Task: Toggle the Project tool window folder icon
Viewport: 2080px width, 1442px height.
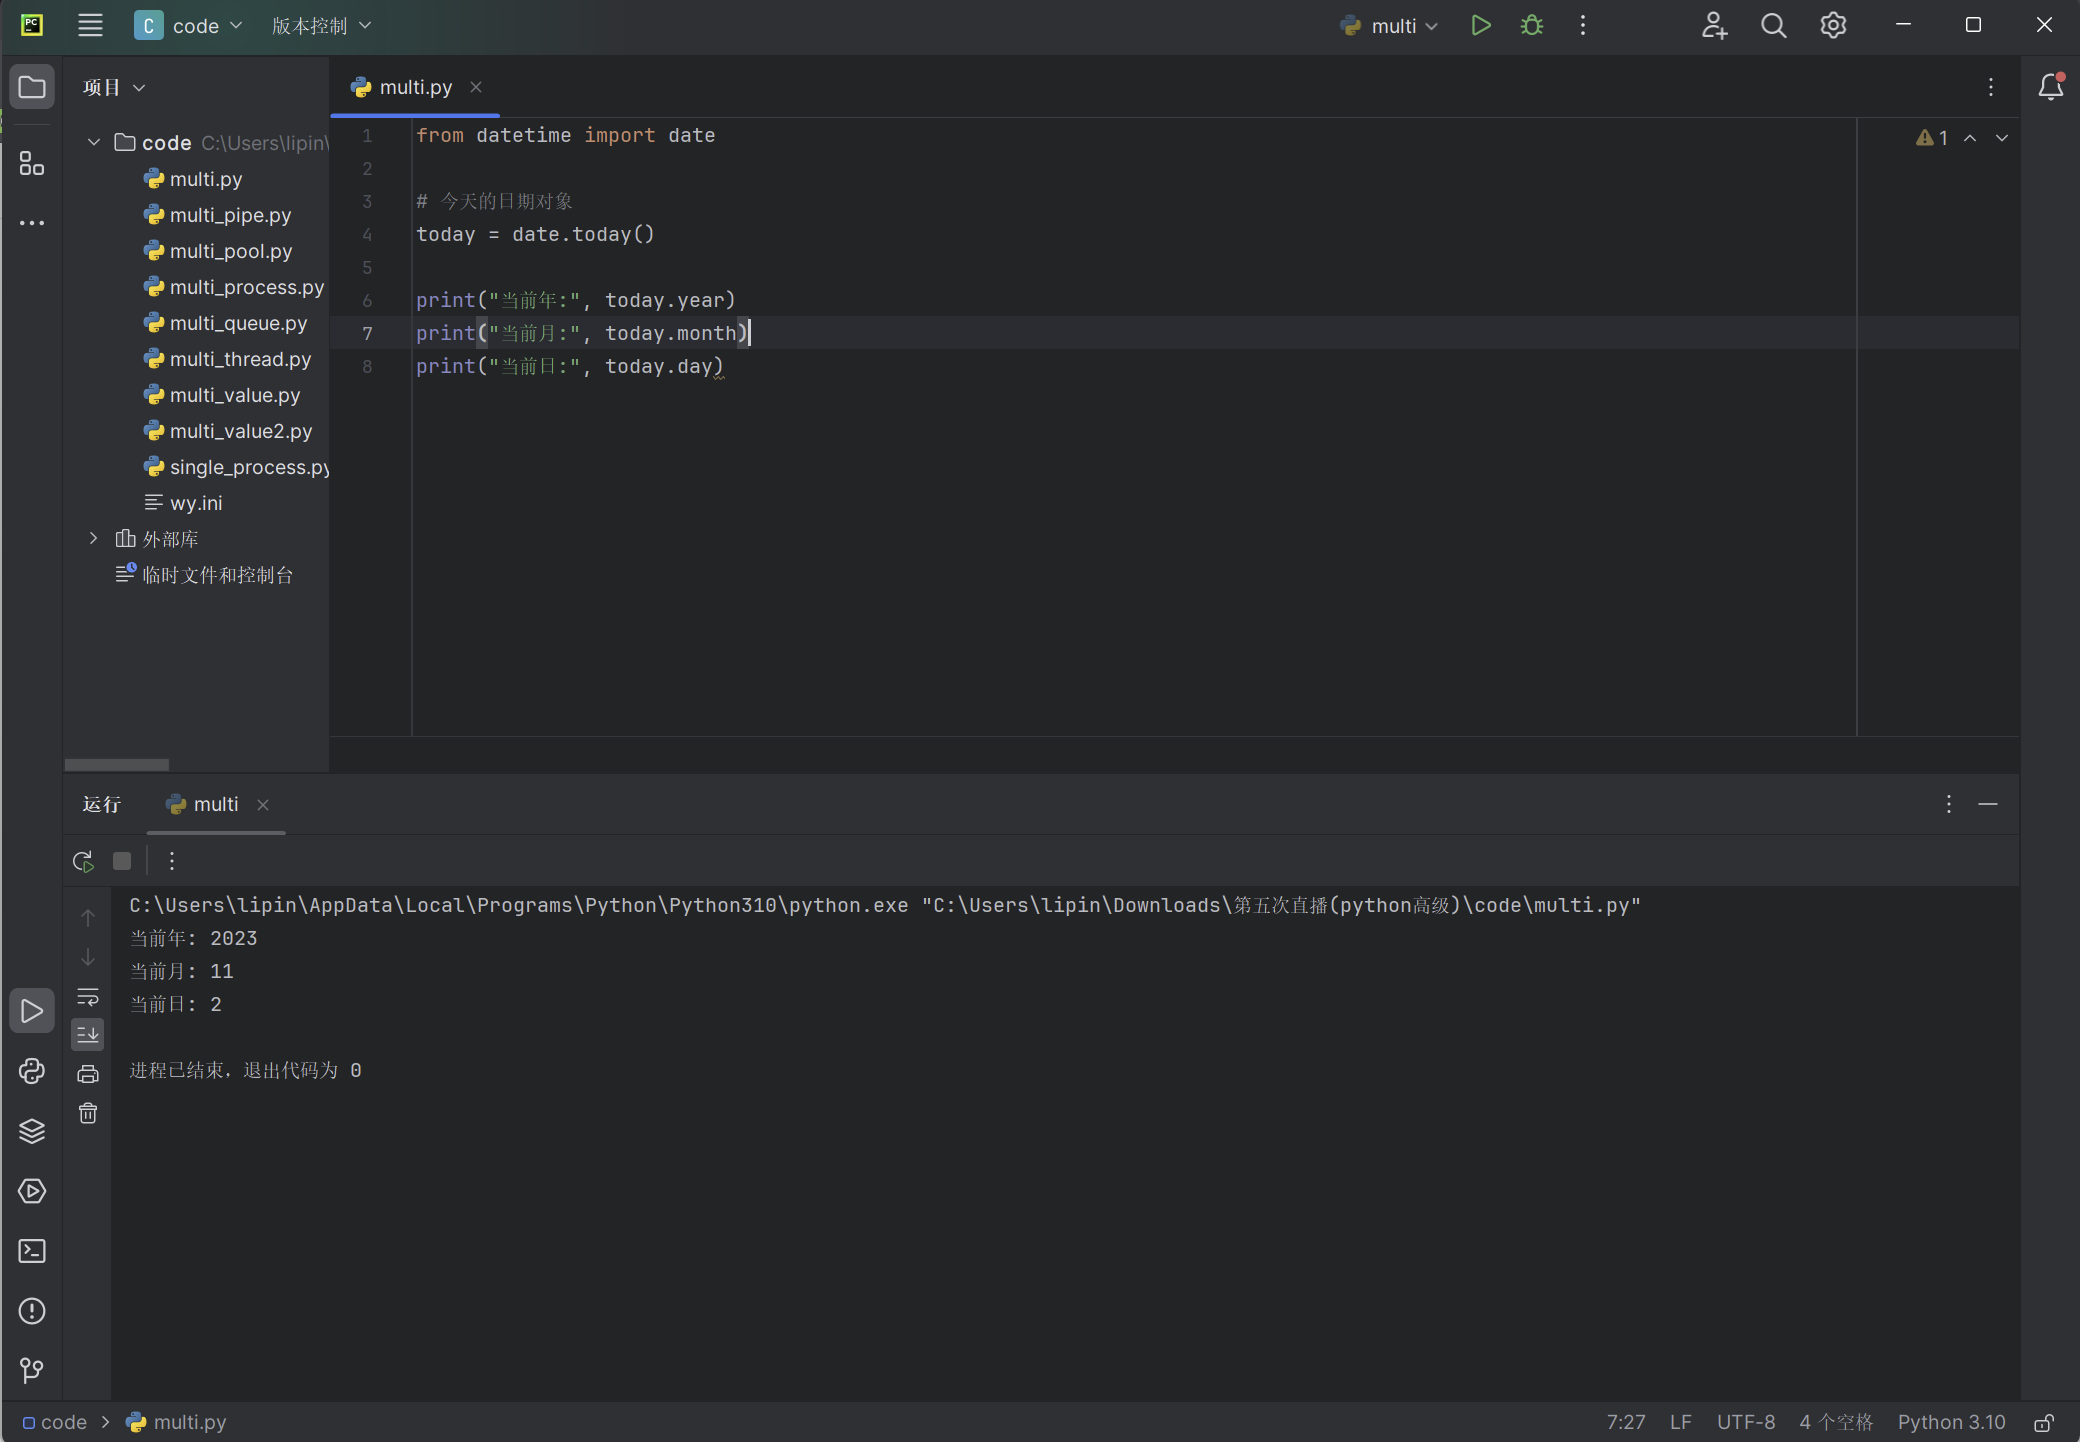Action: [x=32, y=87]
